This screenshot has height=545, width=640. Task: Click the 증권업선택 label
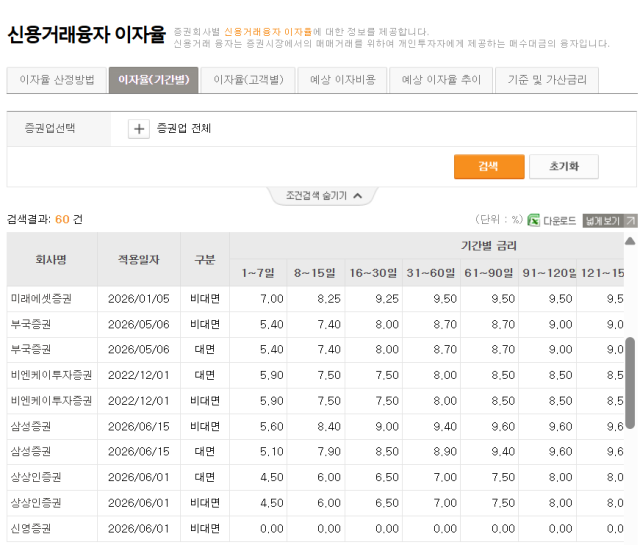click(x=50, y=128)
